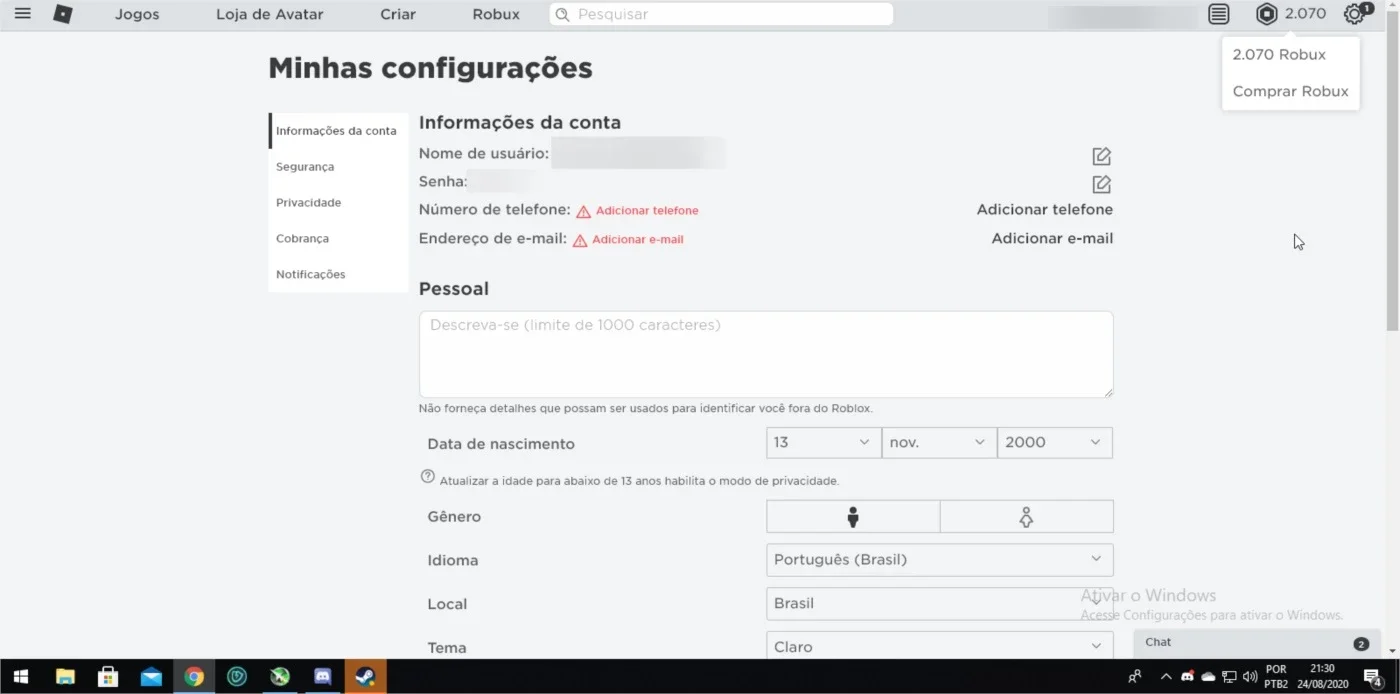Viewport: 1400px width, 694px height.
Task: Open the hamburger navigation menu
Action: 22,14
